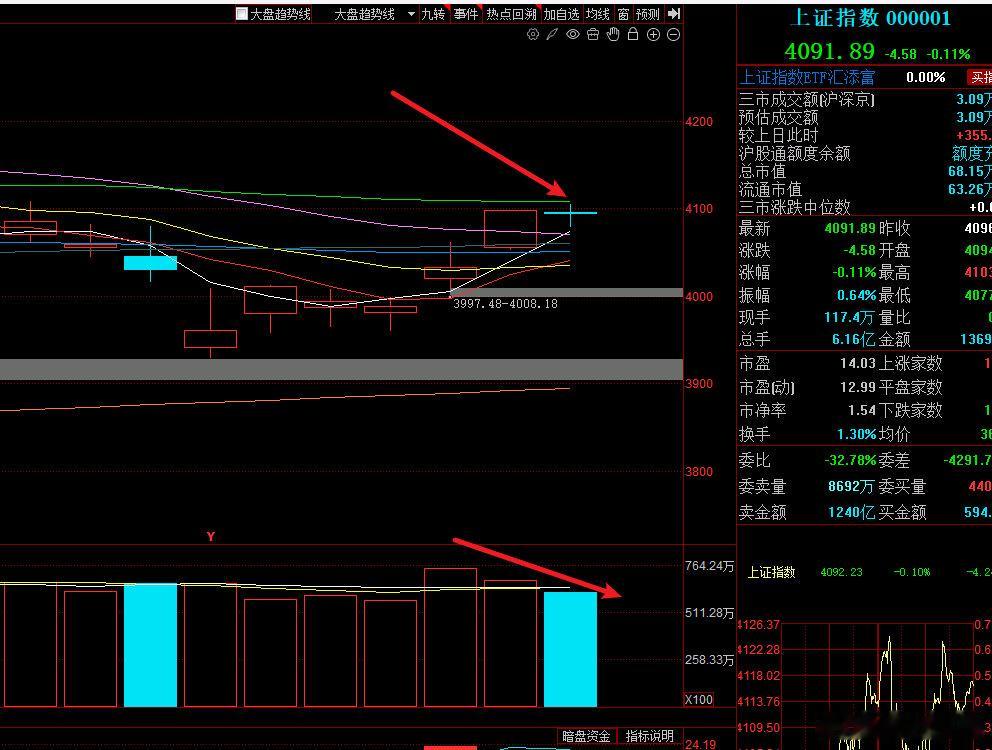
Task: Click the 买 button next to ETF
Action: (x=980, y=77)
